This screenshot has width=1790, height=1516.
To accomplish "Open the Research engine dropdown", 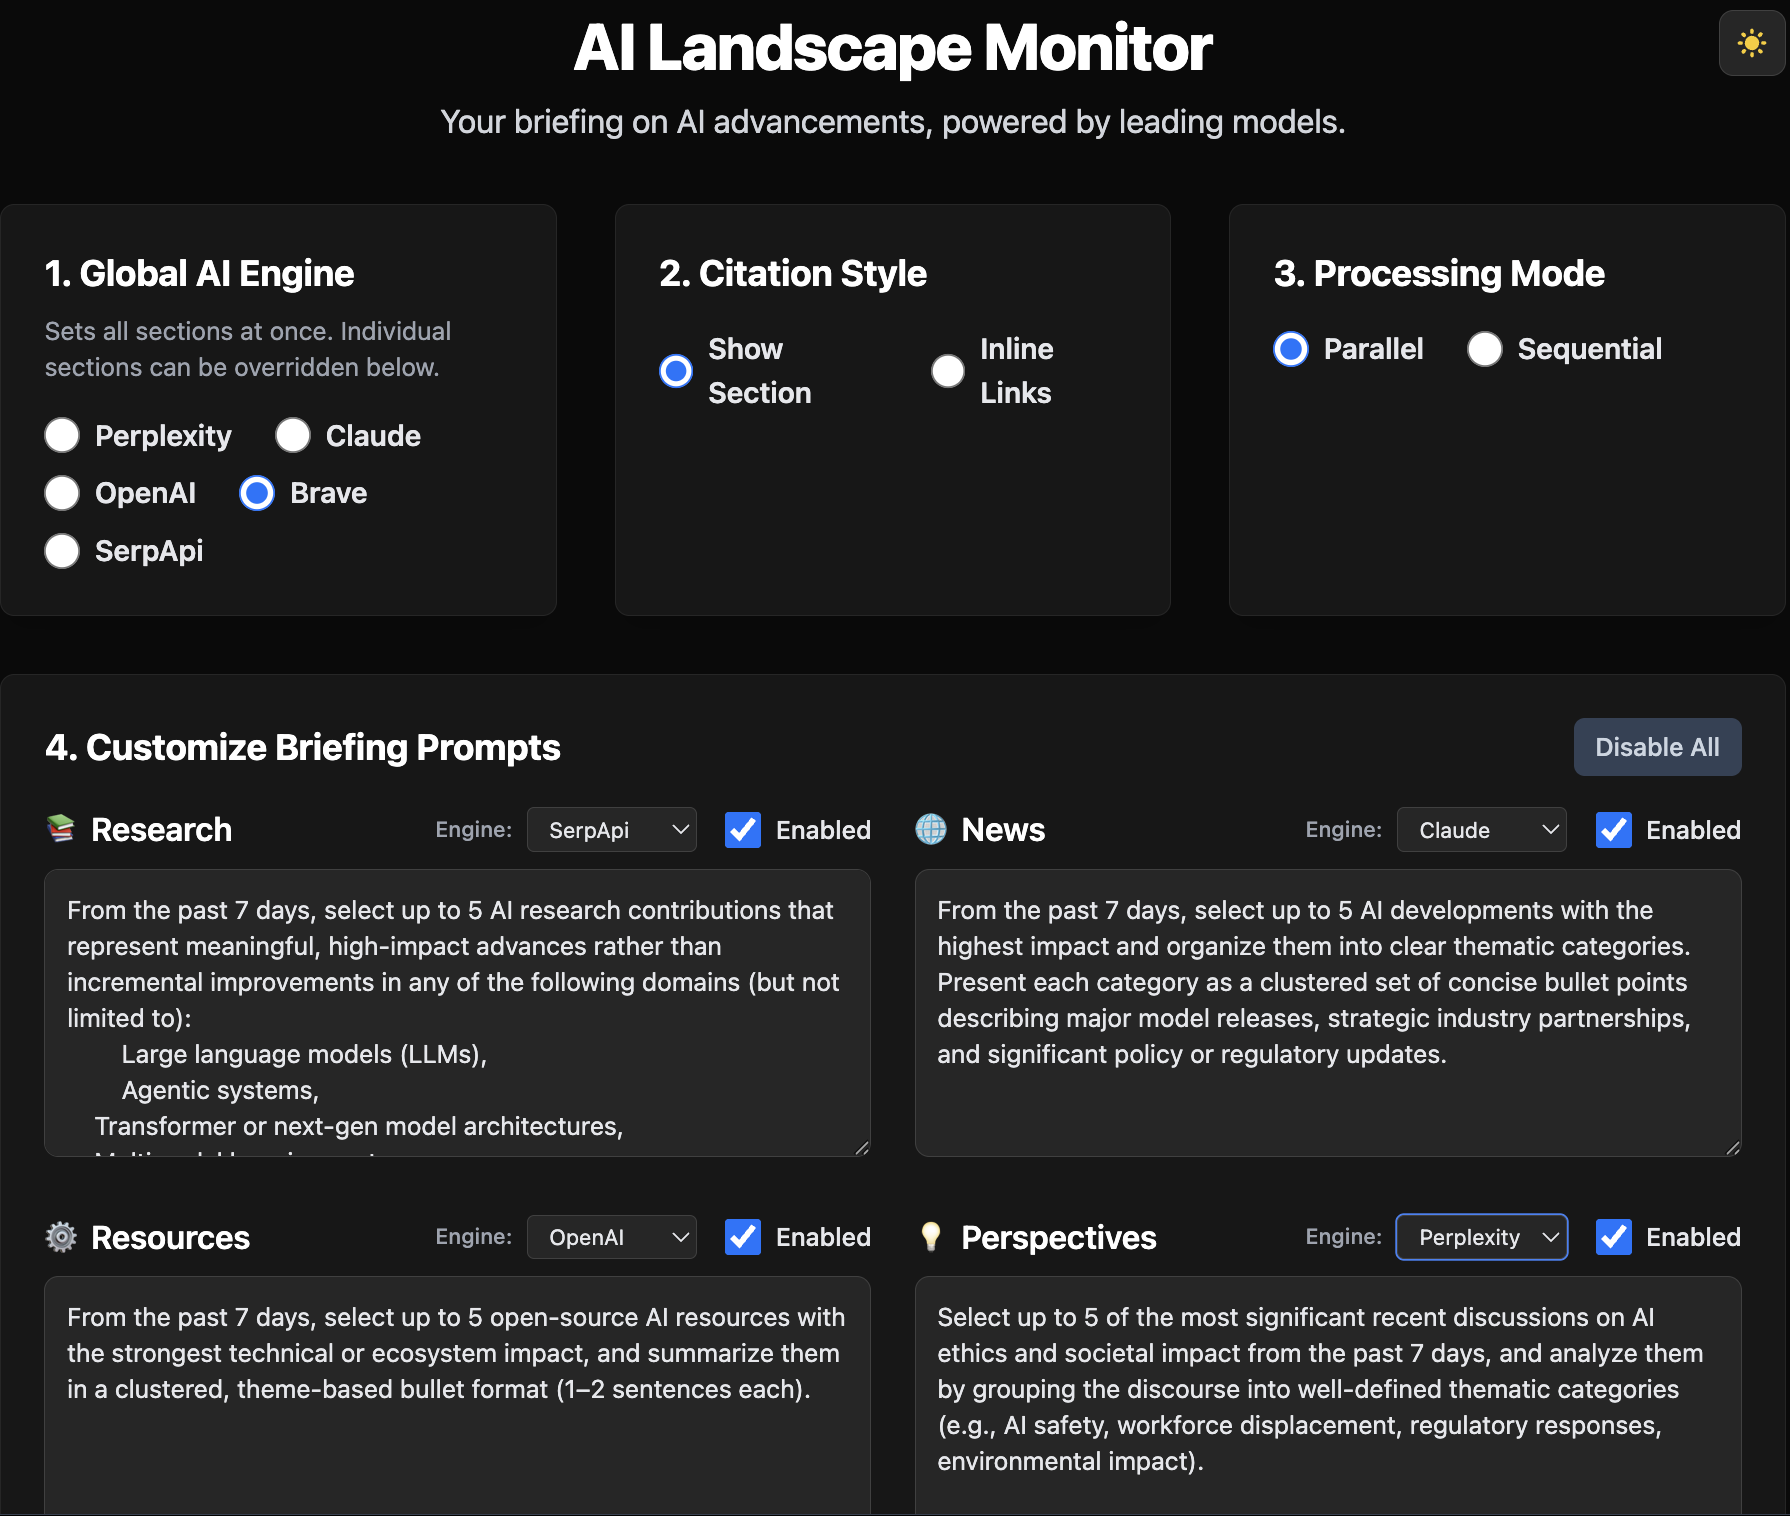I will [x=611, y=829].
